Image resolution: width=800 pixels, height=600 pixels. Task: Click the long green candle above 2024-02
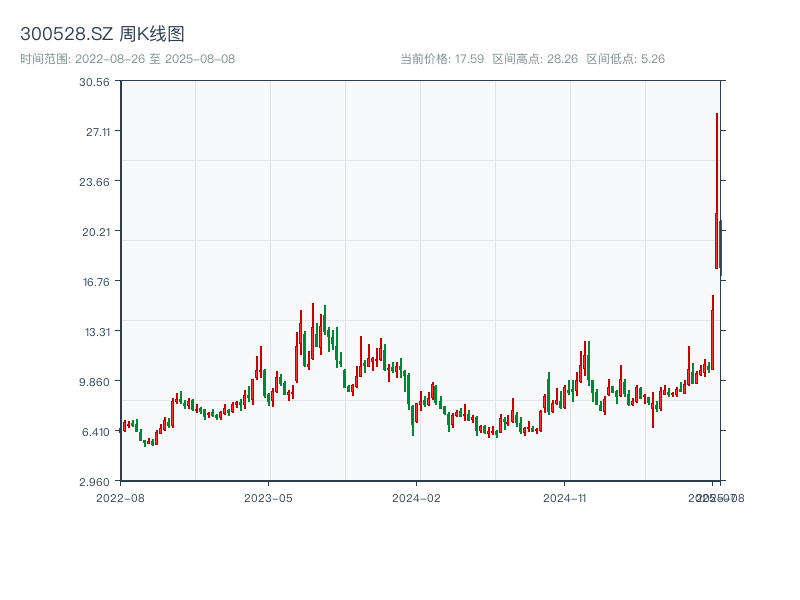[x=413, y=418]
